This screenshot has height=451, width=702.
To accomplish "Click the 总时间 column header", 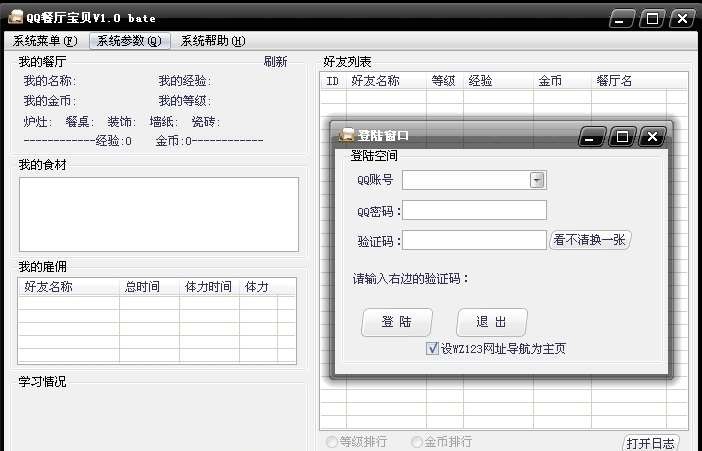I will [x=149, y=287].
